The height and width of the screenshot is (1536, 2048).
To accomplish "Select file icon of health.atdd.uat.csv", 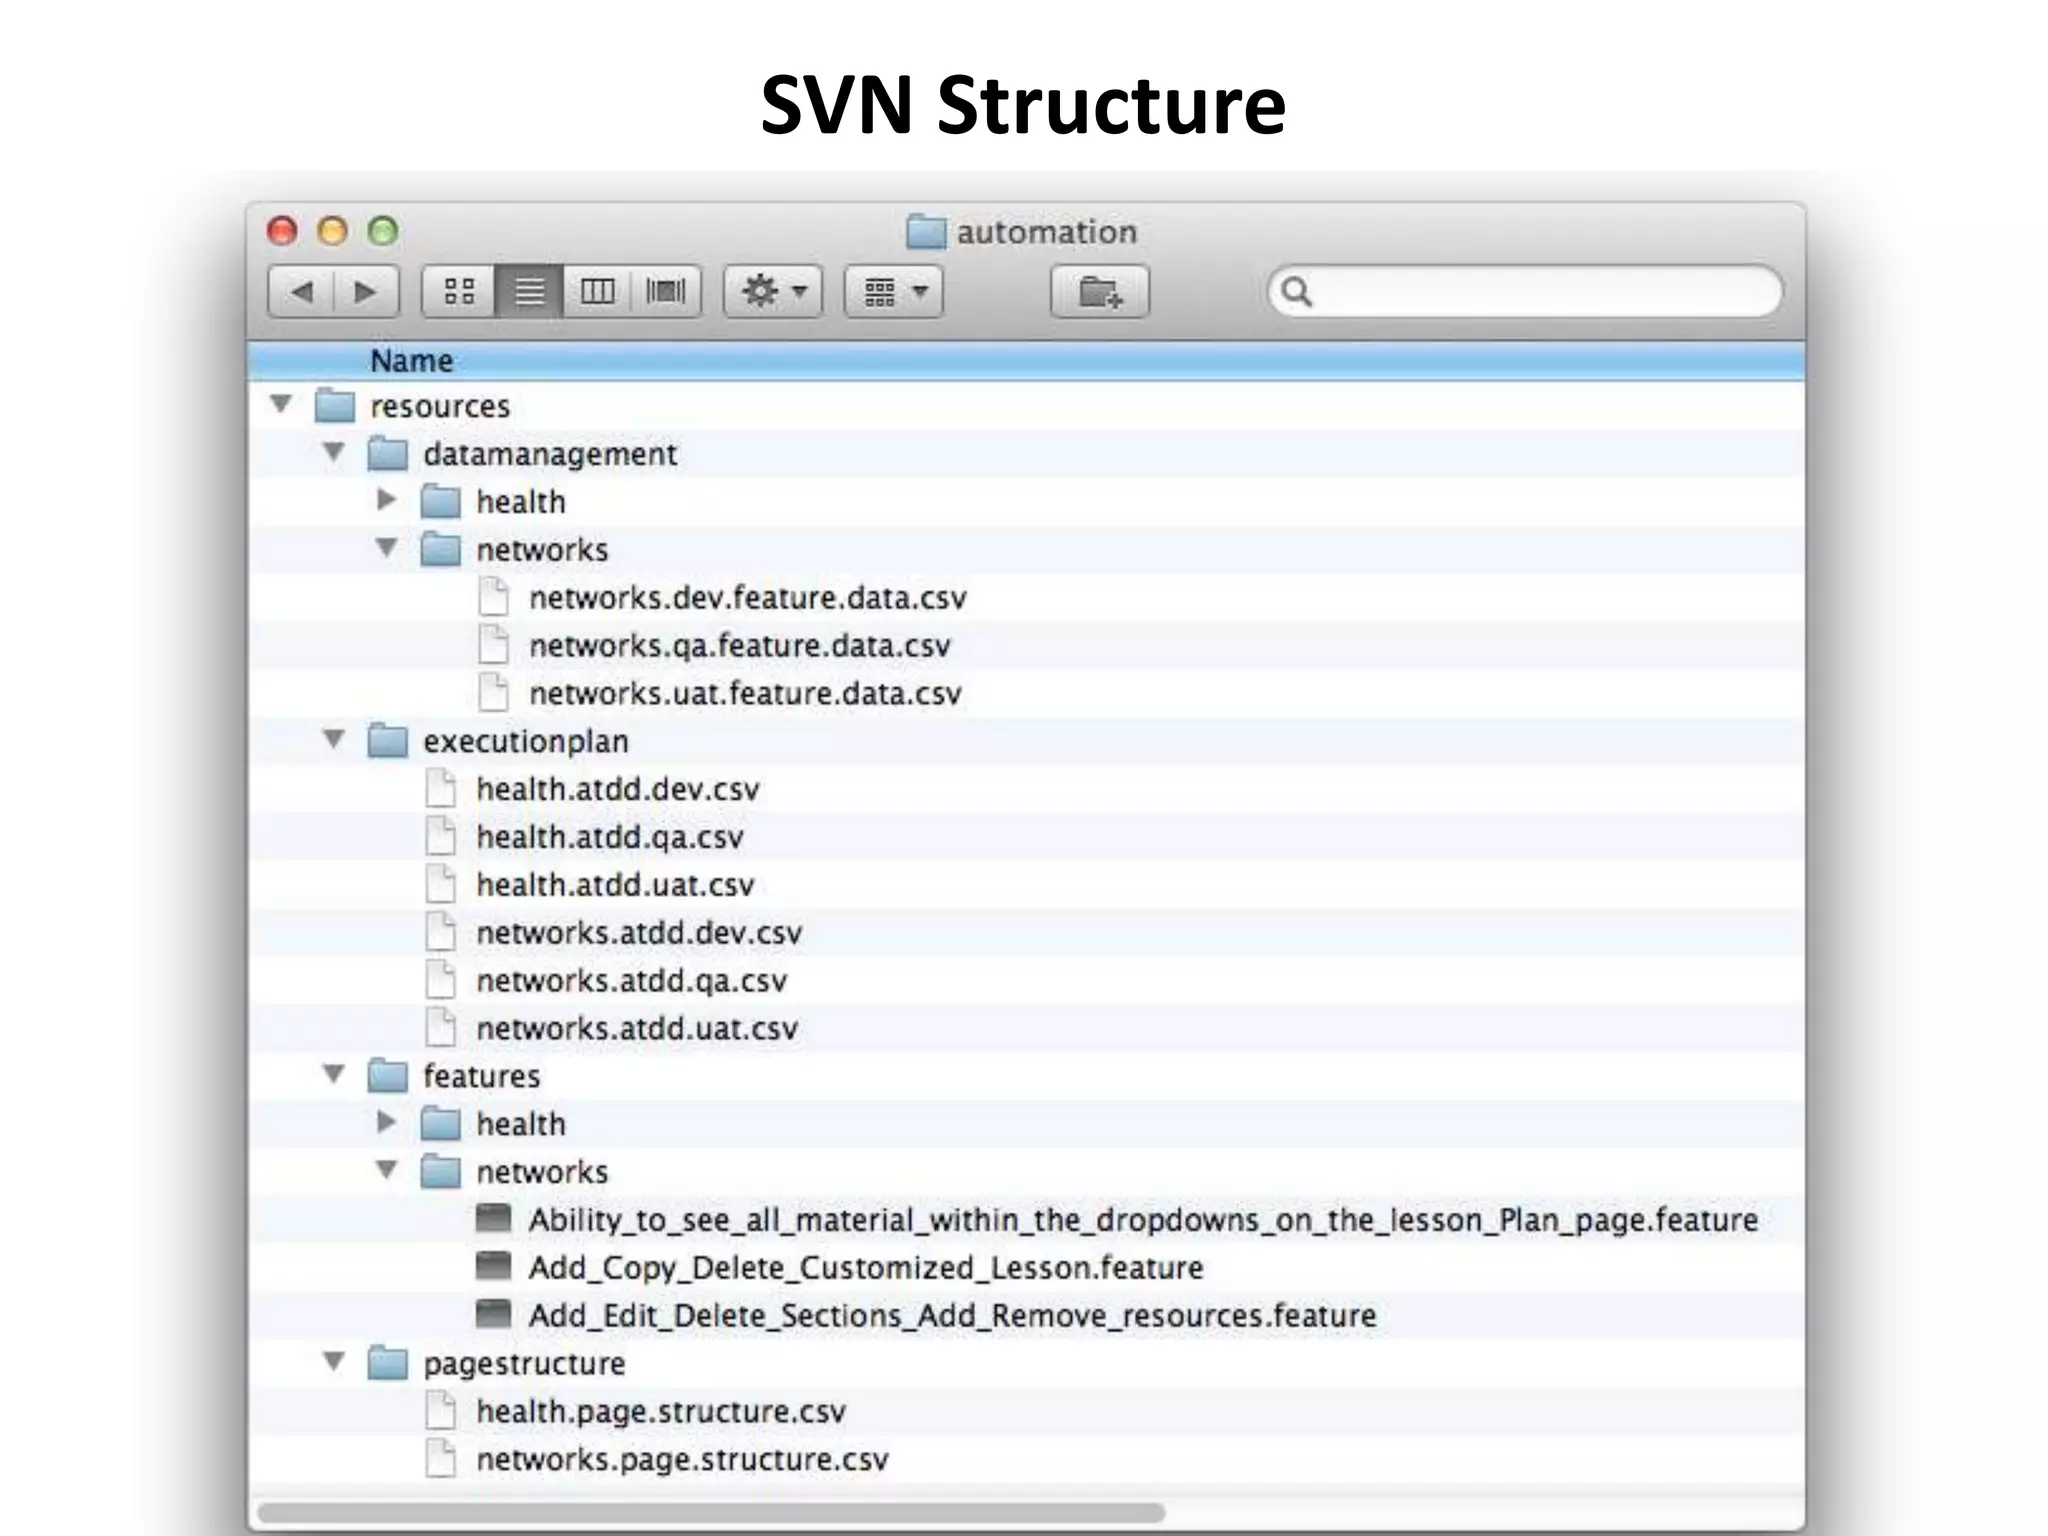I will (x=441, y=884).
